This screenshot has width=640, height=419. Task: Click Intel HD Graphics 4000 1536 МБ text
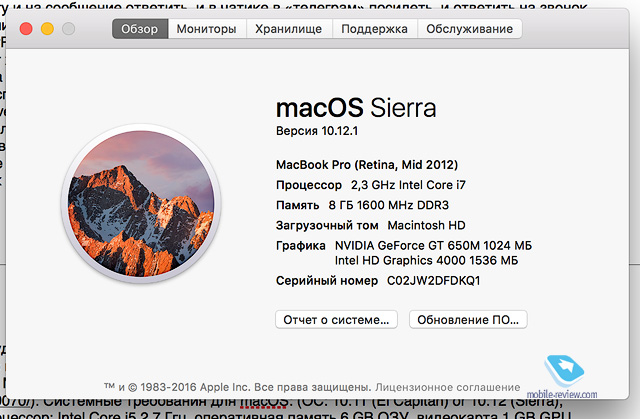(x=427, y=260)
